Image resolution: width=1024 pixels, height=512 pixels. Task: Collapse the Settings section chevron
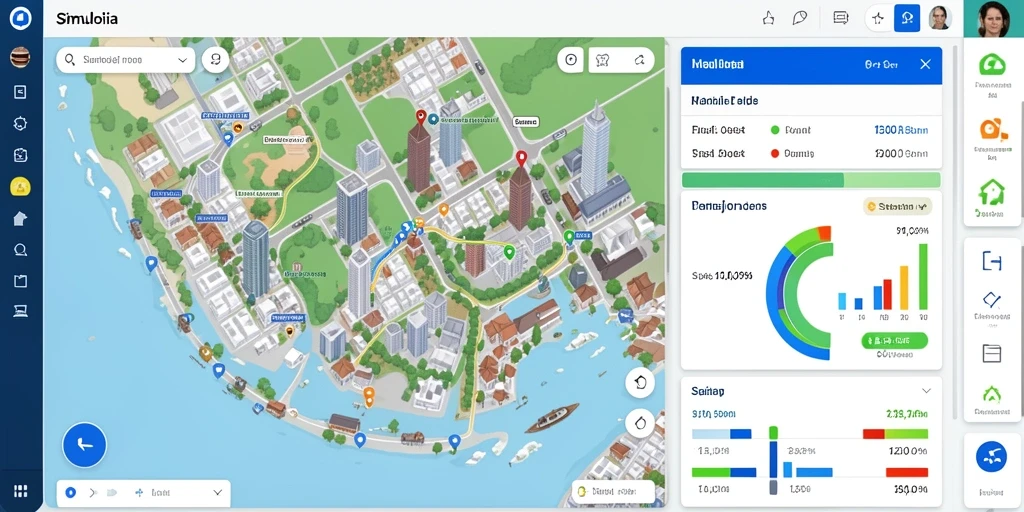point(926,391)
